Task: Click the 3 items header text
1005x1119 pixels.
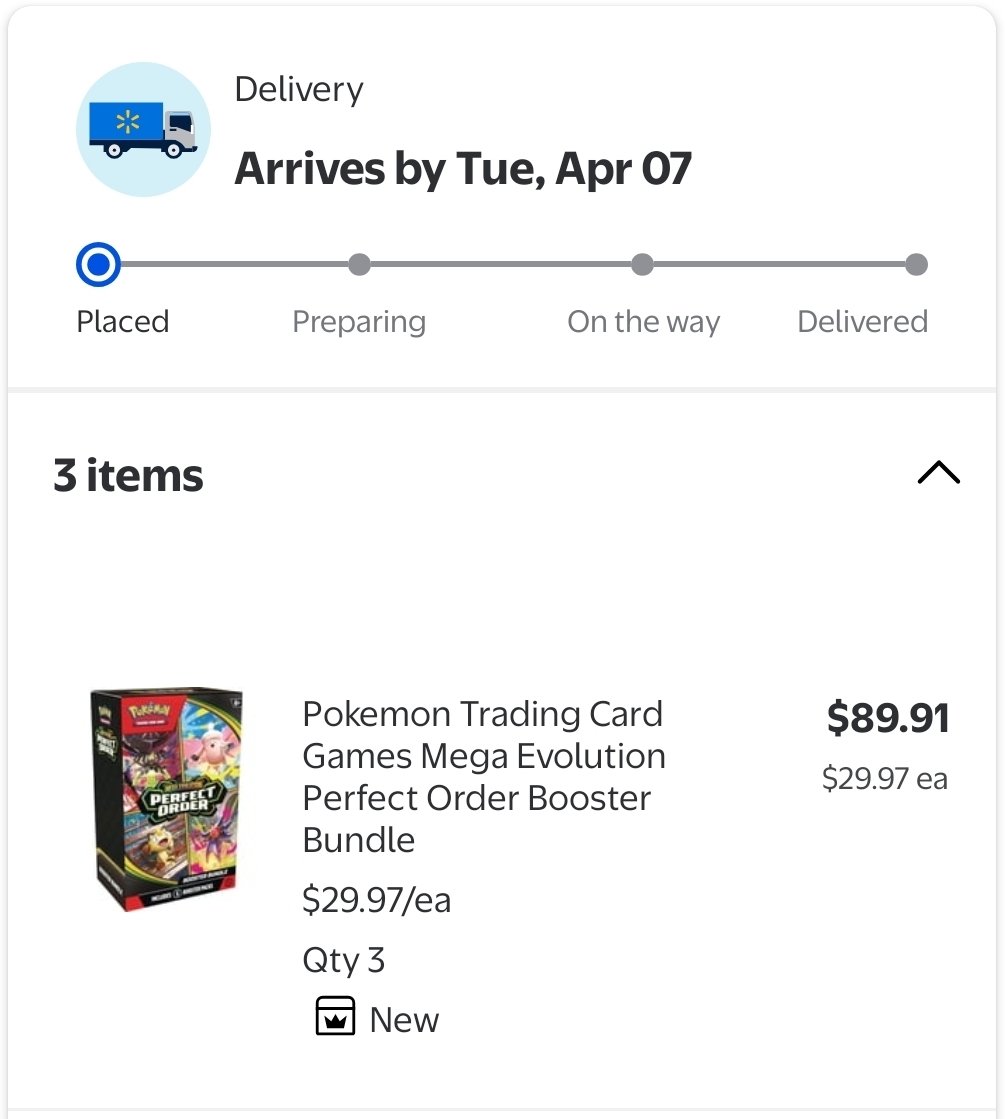Action: [128, 476]
